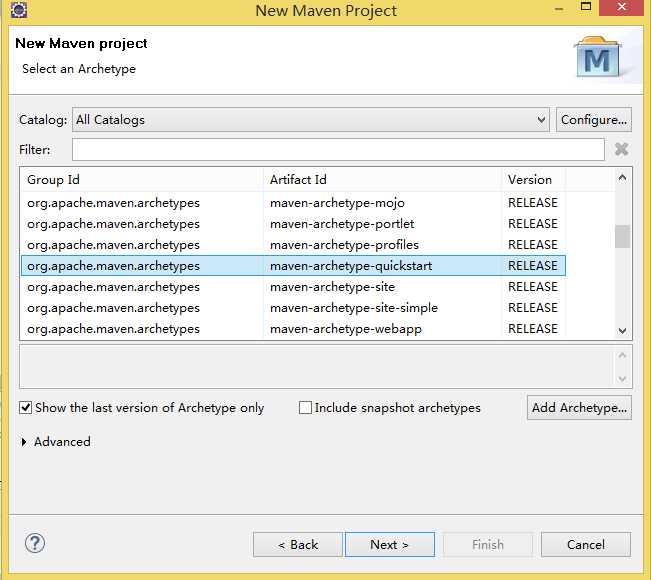Click the Eclipse icon in title bar
This screenshot has height=580, width=651.
click(x=19, y=9)
